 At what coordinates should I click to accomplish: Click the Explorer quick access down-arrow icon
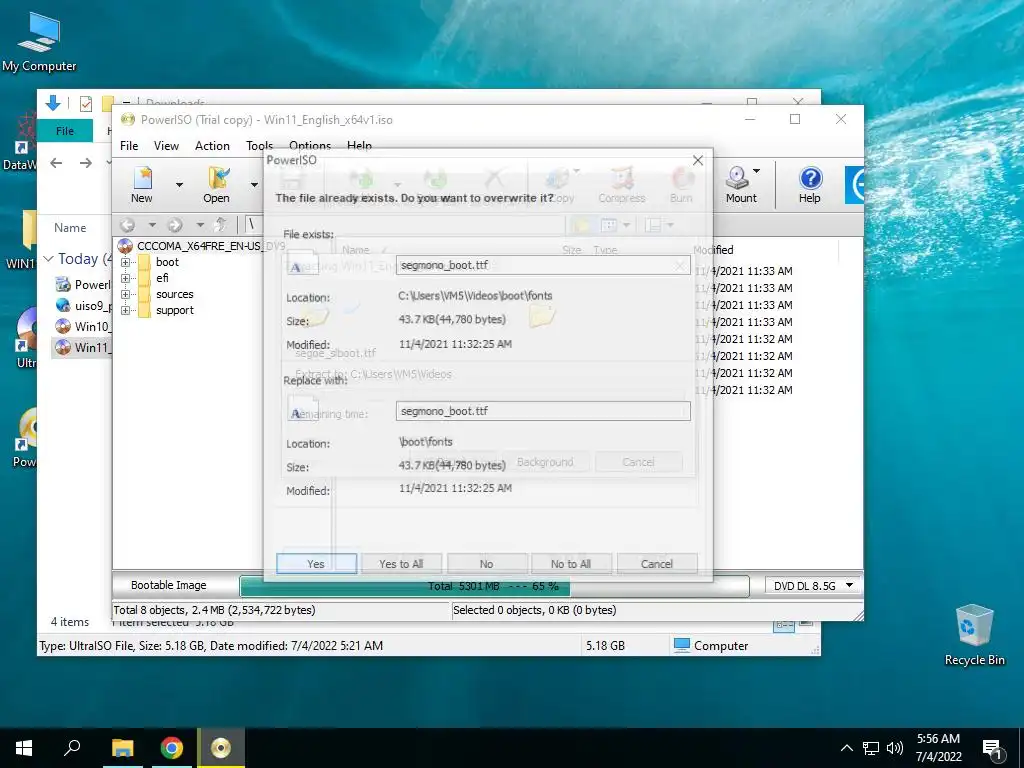(54, 103)
